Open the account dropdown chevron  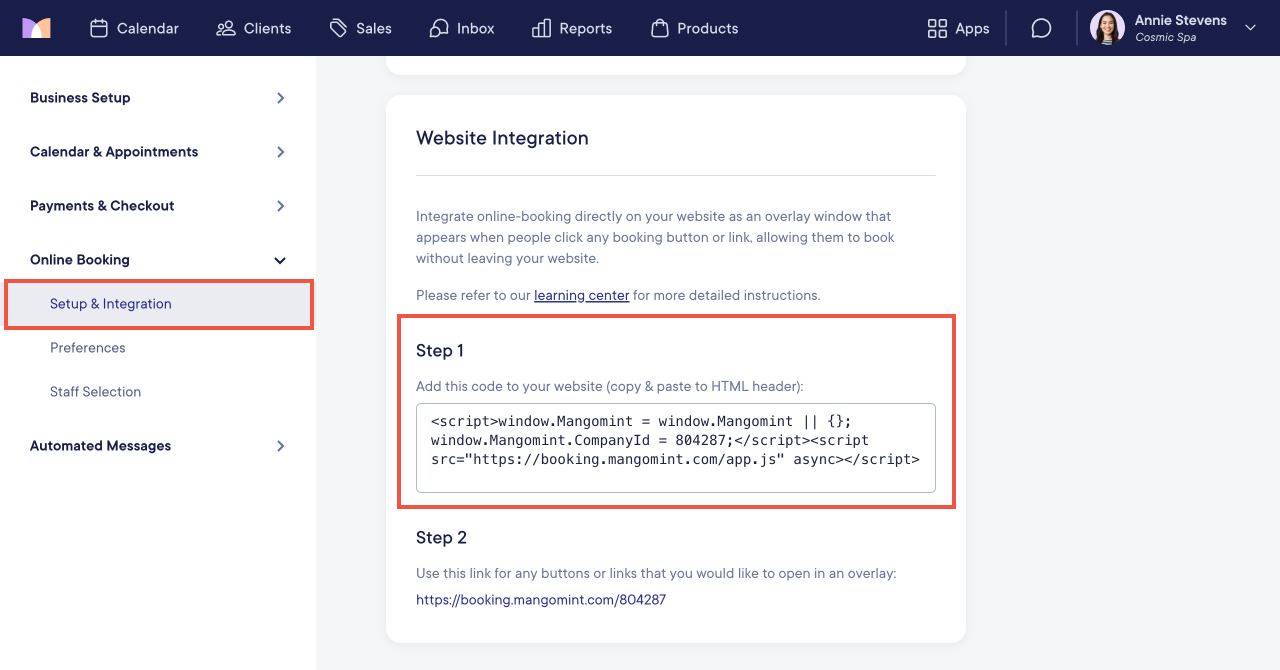1250,28
